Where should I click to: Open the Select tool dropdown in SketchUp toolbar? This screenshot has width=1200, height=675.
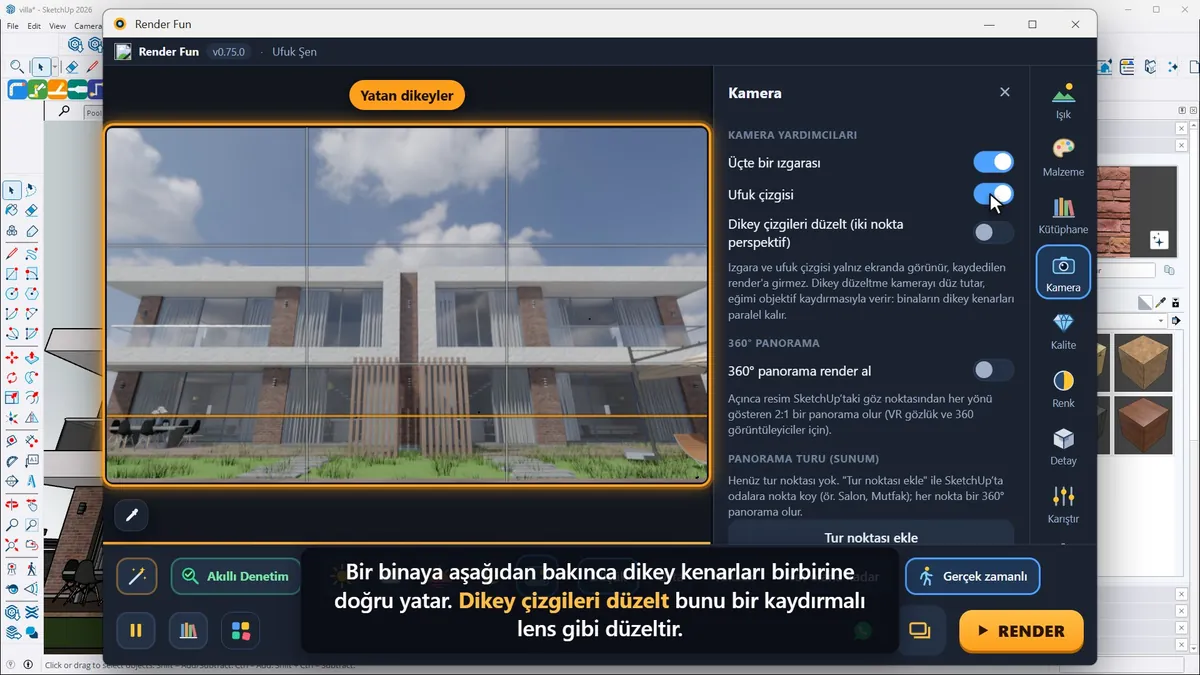click(53, 67)
